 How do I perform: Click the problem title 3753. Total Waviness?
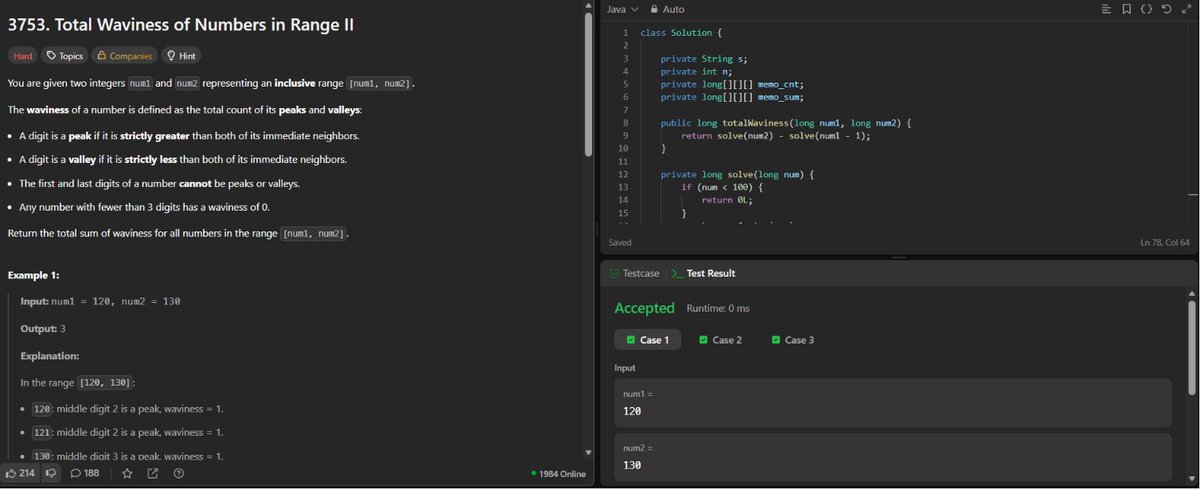tap(181, 25)
